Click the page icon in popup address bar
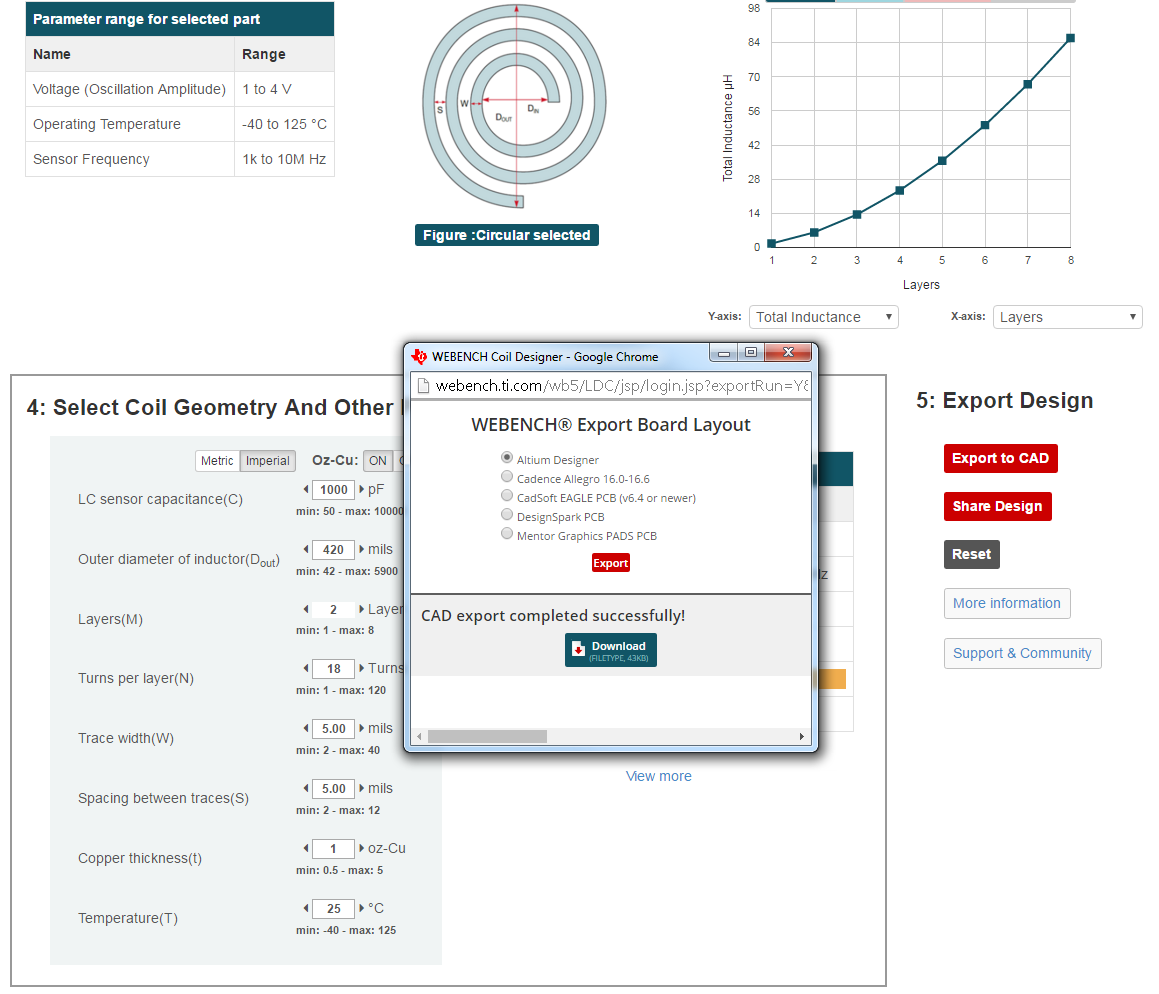The width and height of the screenshot is (1159, 994). pos(424,386)
